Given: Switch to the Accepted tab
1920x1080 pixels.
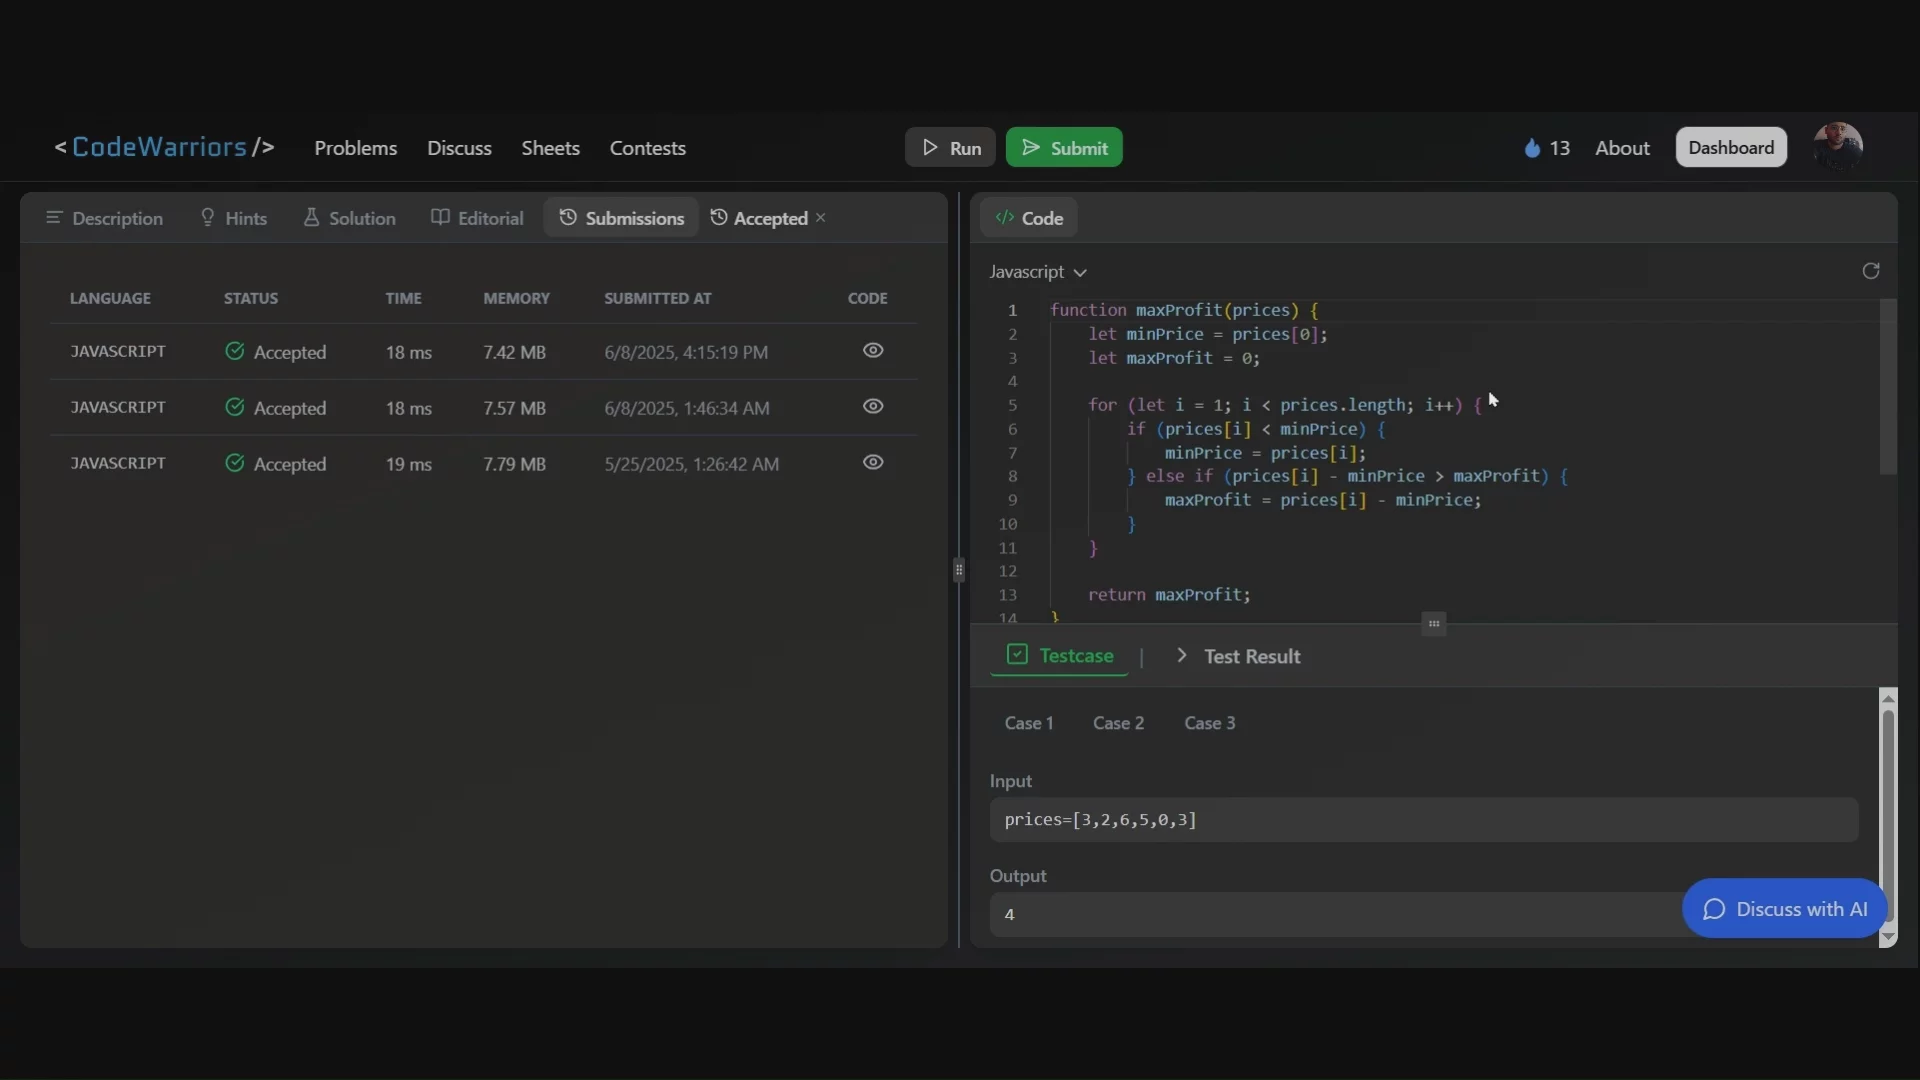Looking at the screenshot, I should 759,218.
